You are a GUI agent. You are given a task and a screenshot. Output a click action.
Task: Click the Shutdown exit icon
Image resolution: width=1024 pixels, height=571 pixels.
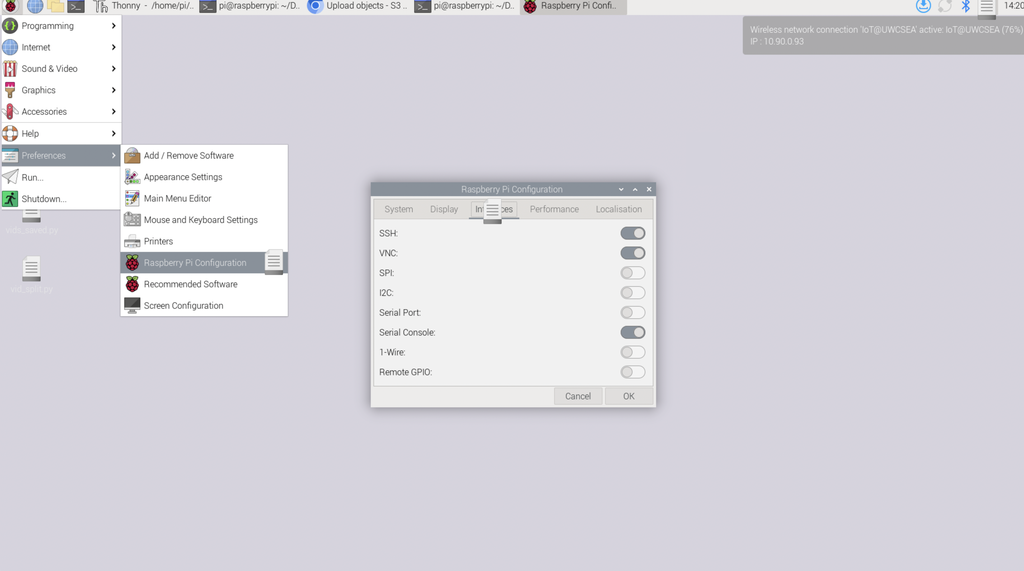pos(10,199)
